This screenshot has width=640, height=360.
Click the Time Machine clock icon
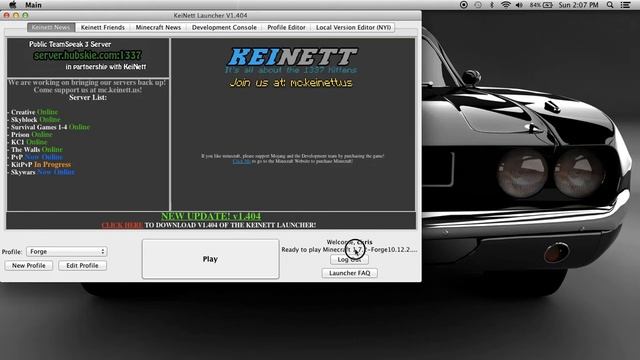[478, 5]
